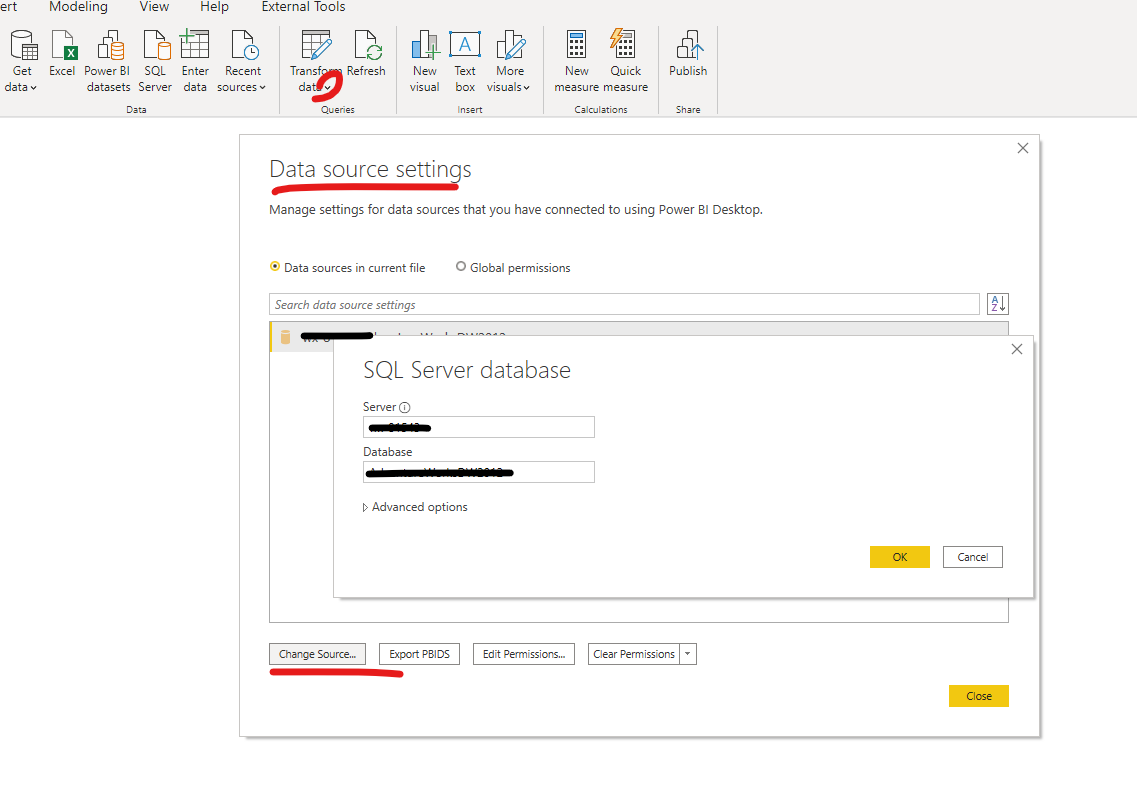Connect to Power BI datasets
Screen dimensions: 1137x791
(108, 61)
